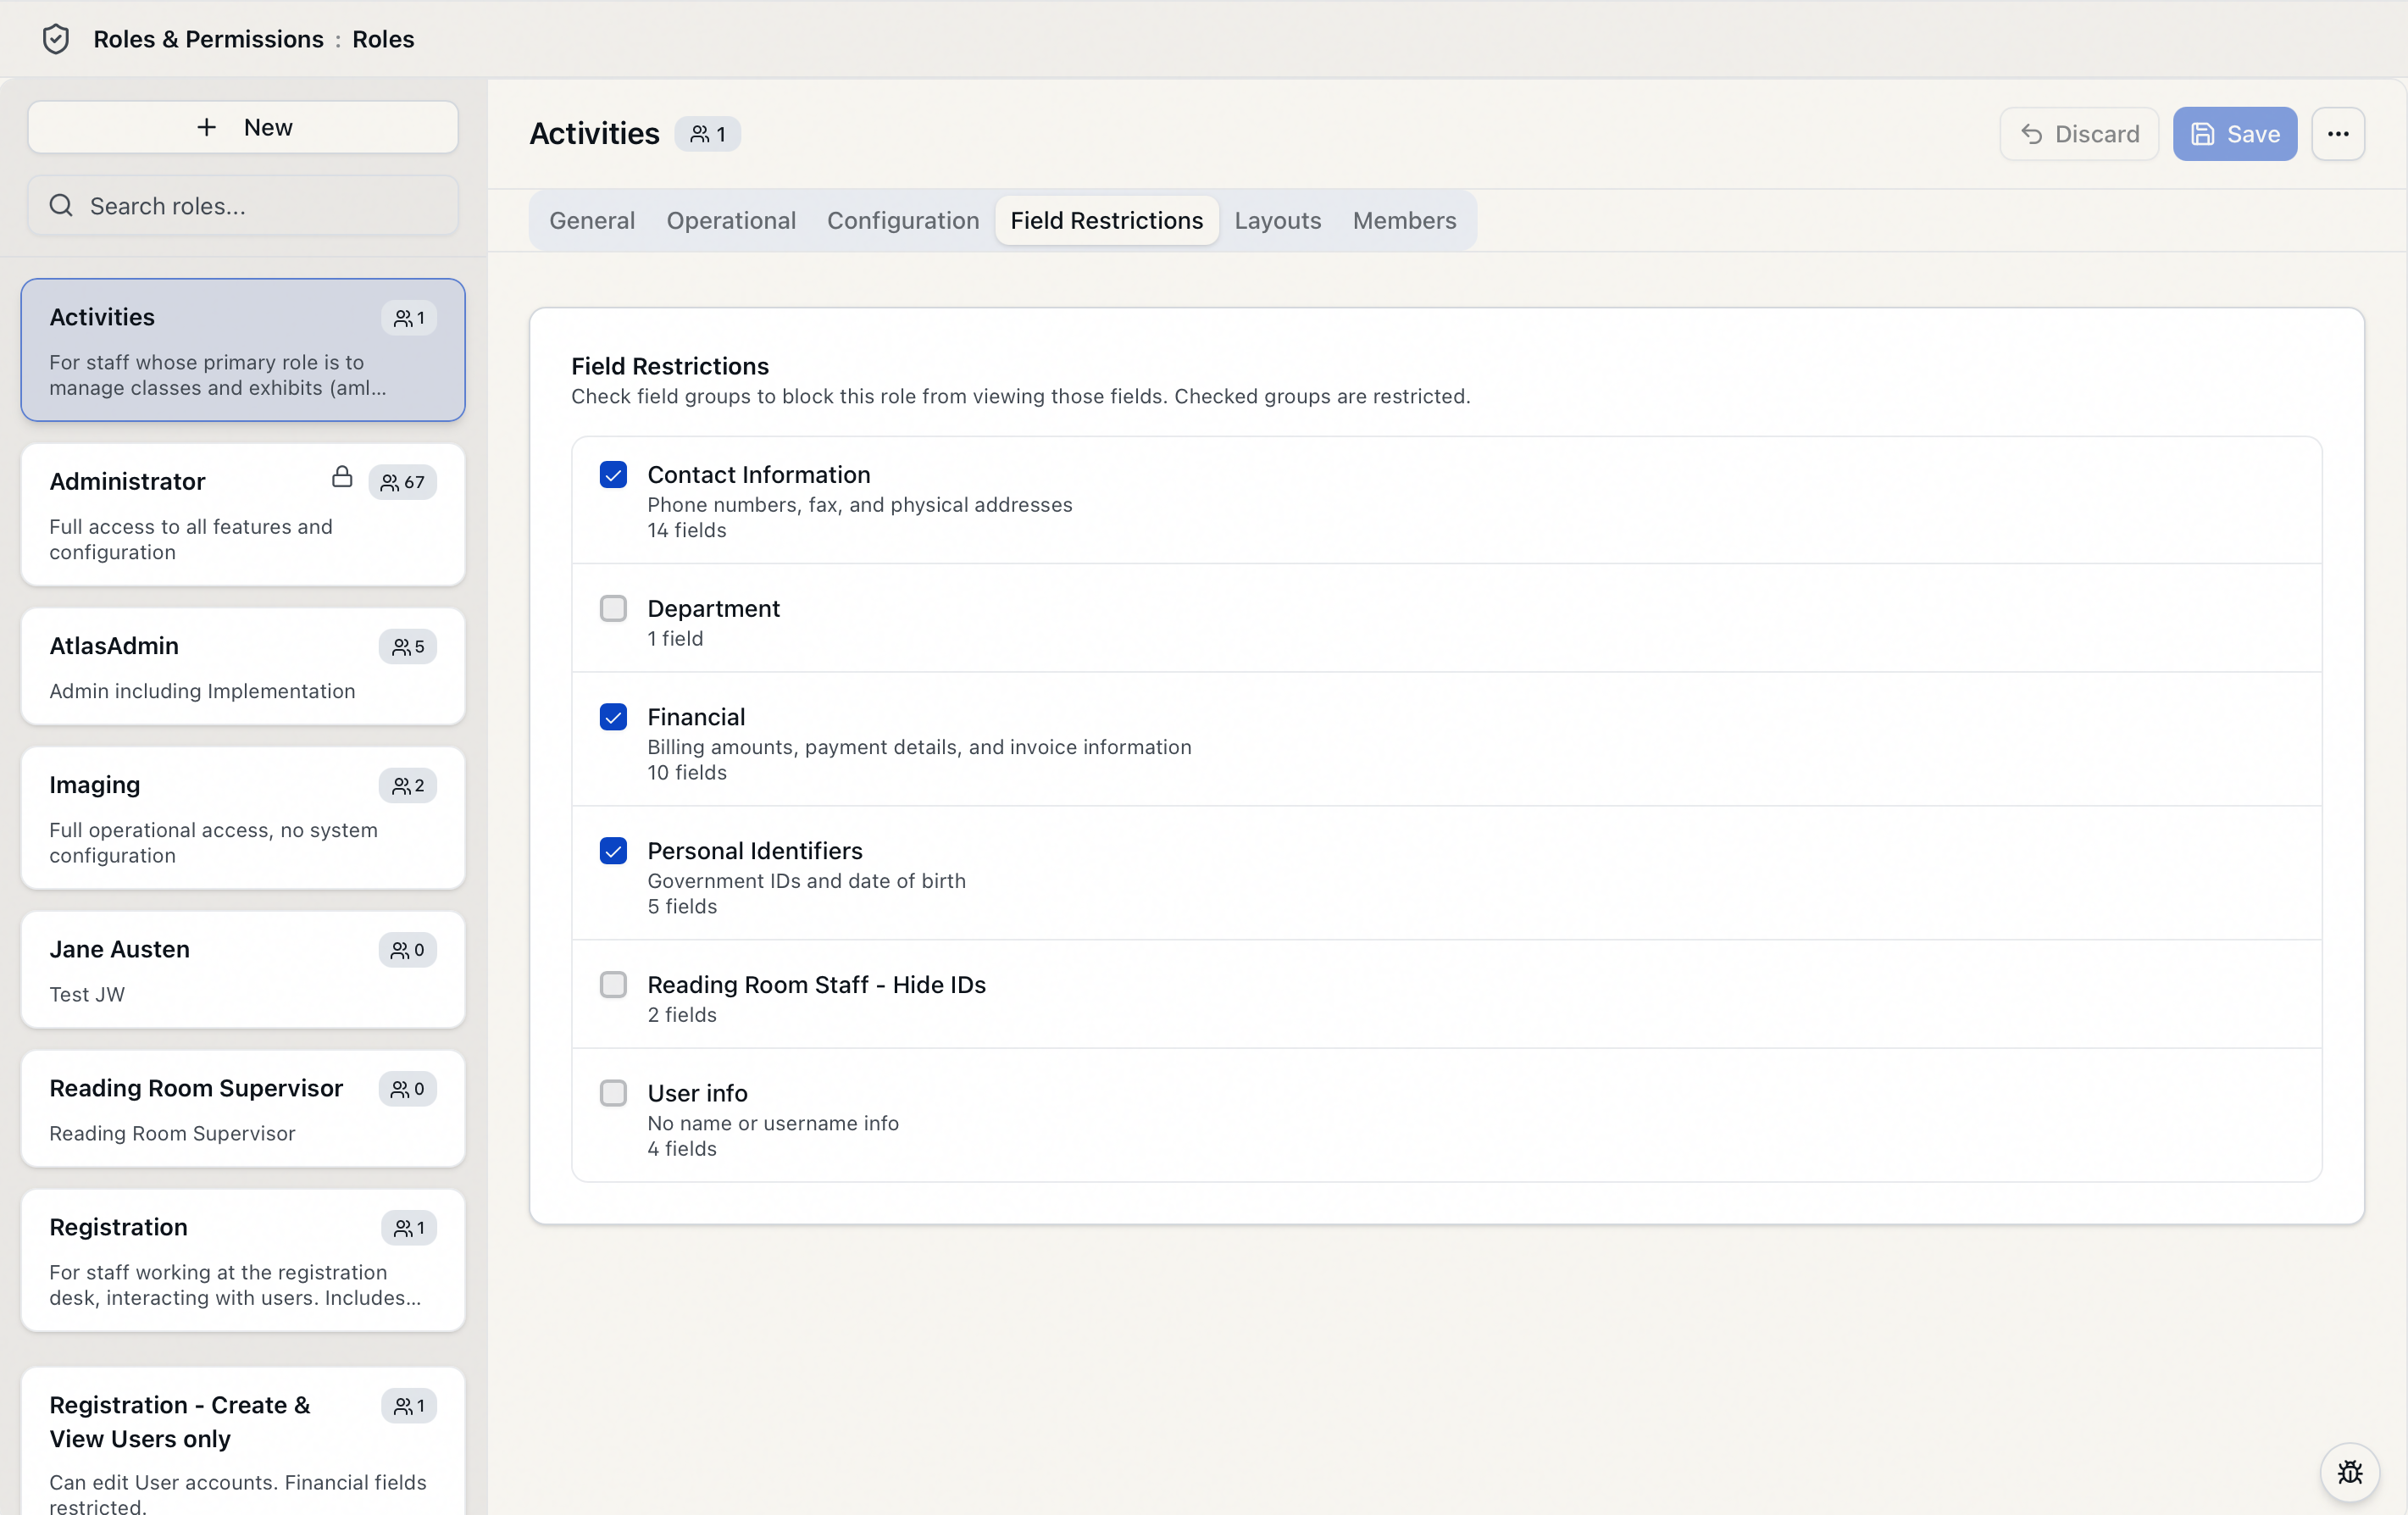The width and height of the screenshot is (2408, 1515).
Task: Discard the pending changes
Action: click(2079, 134)
